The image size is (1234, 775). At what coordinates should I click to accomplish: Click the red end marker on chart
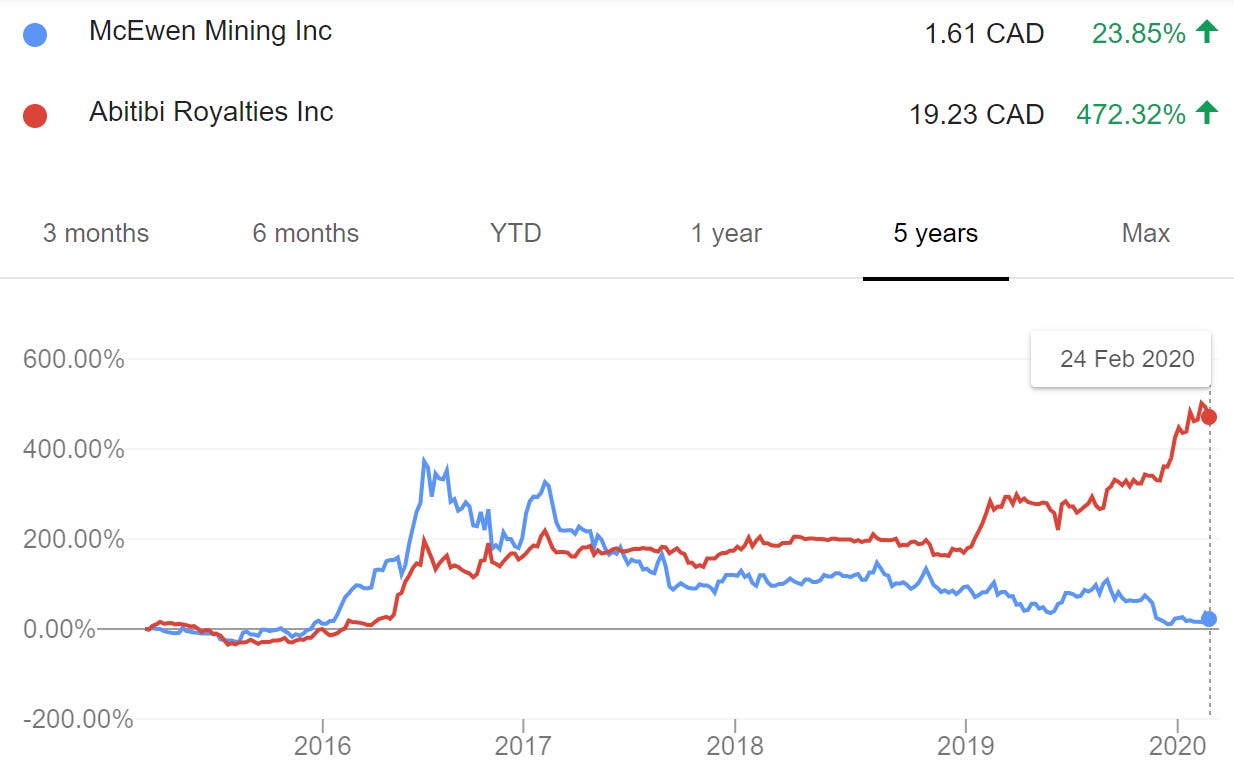[x=1209, y=416]
